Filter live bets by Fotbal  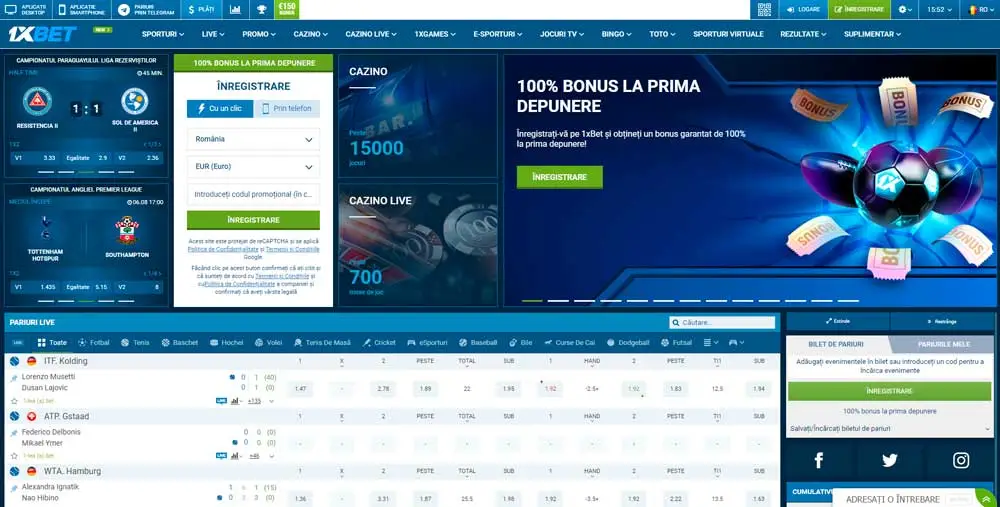93,342
